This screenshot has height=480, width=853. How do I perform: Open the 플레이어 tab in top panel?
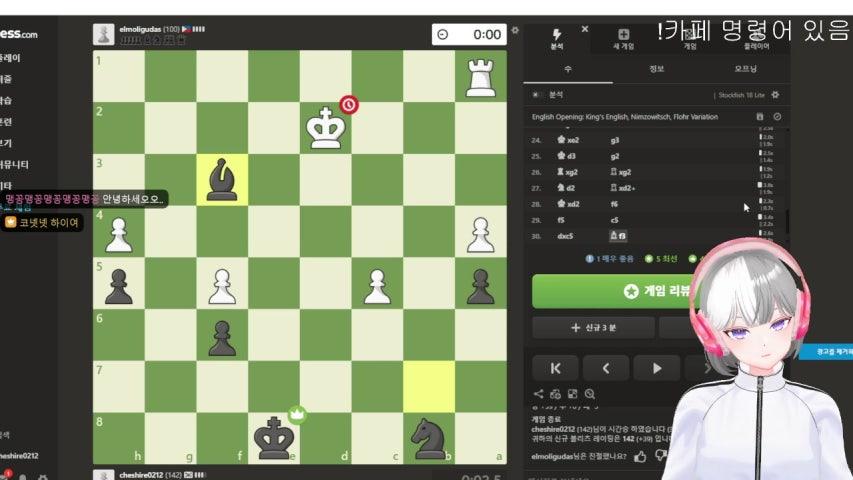click(756, 39)
